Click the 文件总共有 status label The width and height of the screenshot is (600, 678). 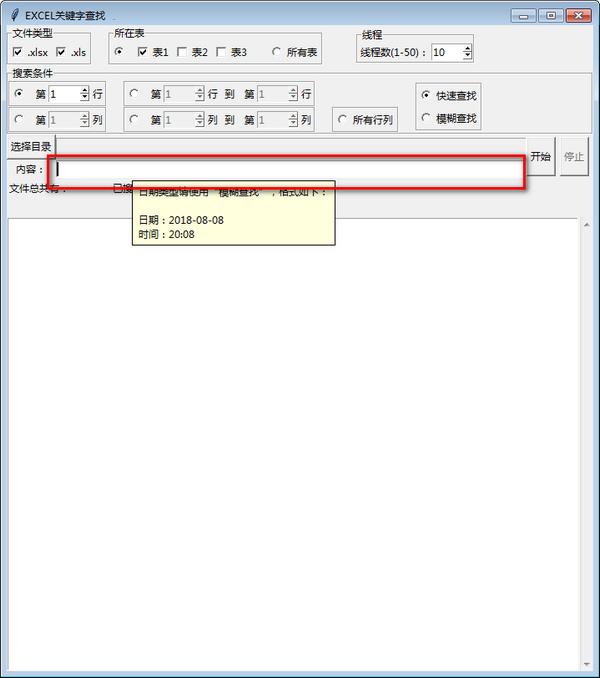[36, 189]
